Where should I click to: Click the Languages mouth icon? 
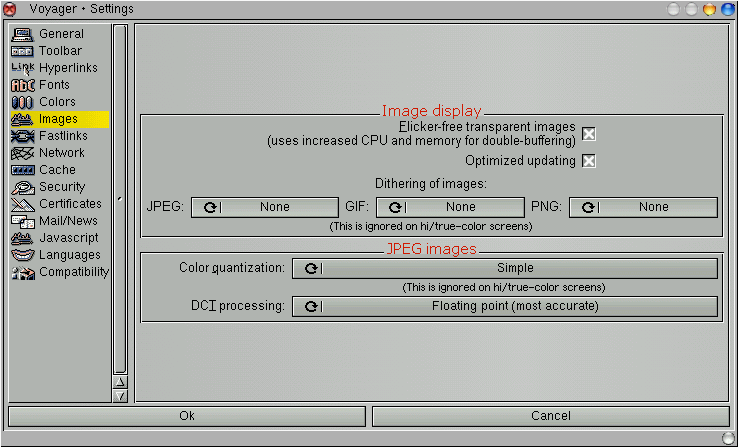22,255
